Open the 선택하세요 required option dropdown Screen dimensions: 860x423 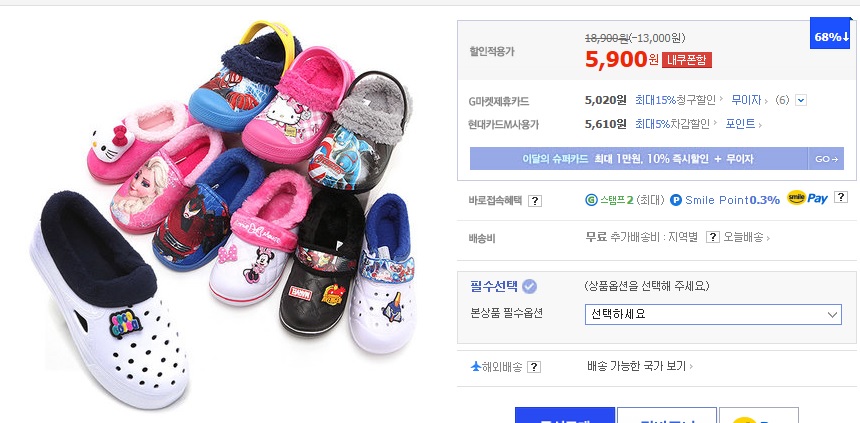click(x=713, y=314)
